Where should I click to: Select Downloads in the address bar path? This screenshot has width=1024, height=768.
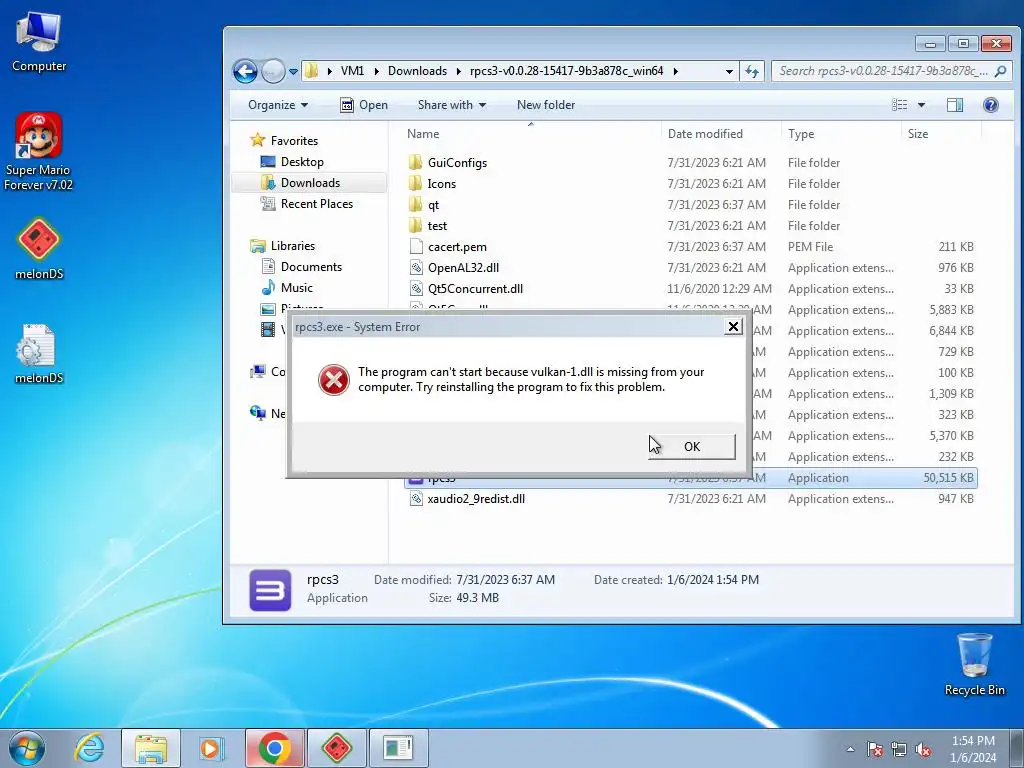coord(417,71)
